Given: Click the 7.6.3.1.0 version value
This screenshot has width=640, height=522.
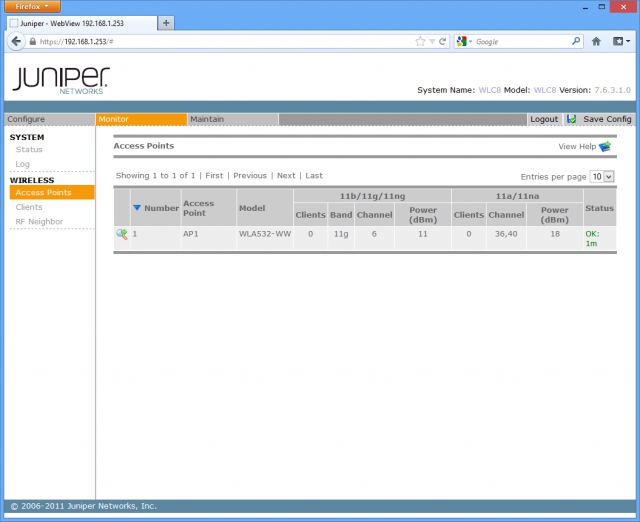Looking at the screenshot, I should pos(613,90).
